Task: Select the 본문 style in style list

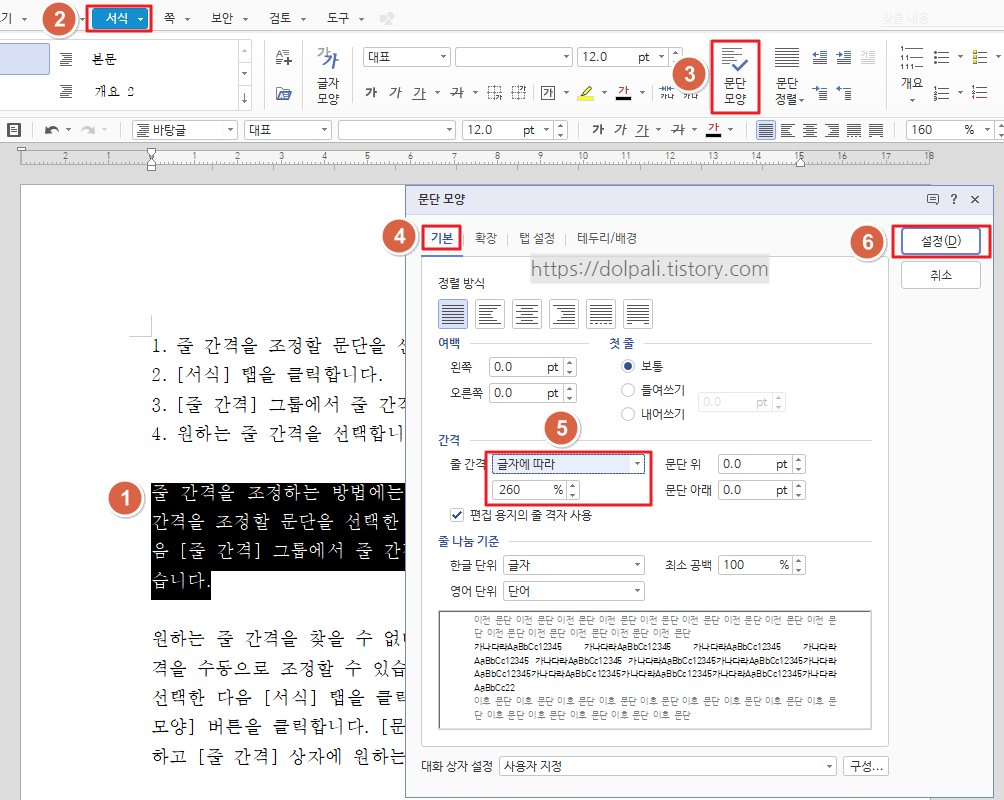Action: 104,60
